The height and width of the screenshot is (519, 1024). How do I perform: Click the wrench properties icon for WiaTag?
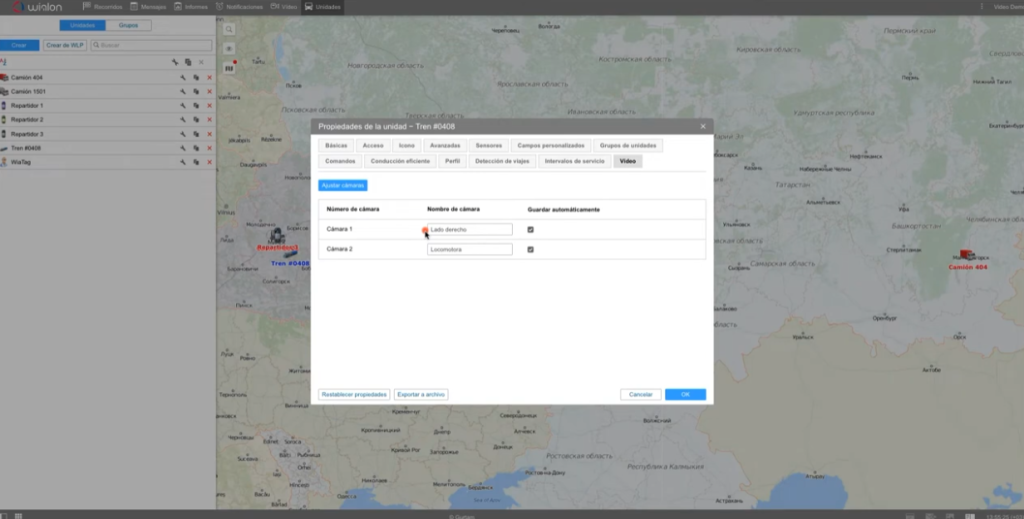[183, 162]
